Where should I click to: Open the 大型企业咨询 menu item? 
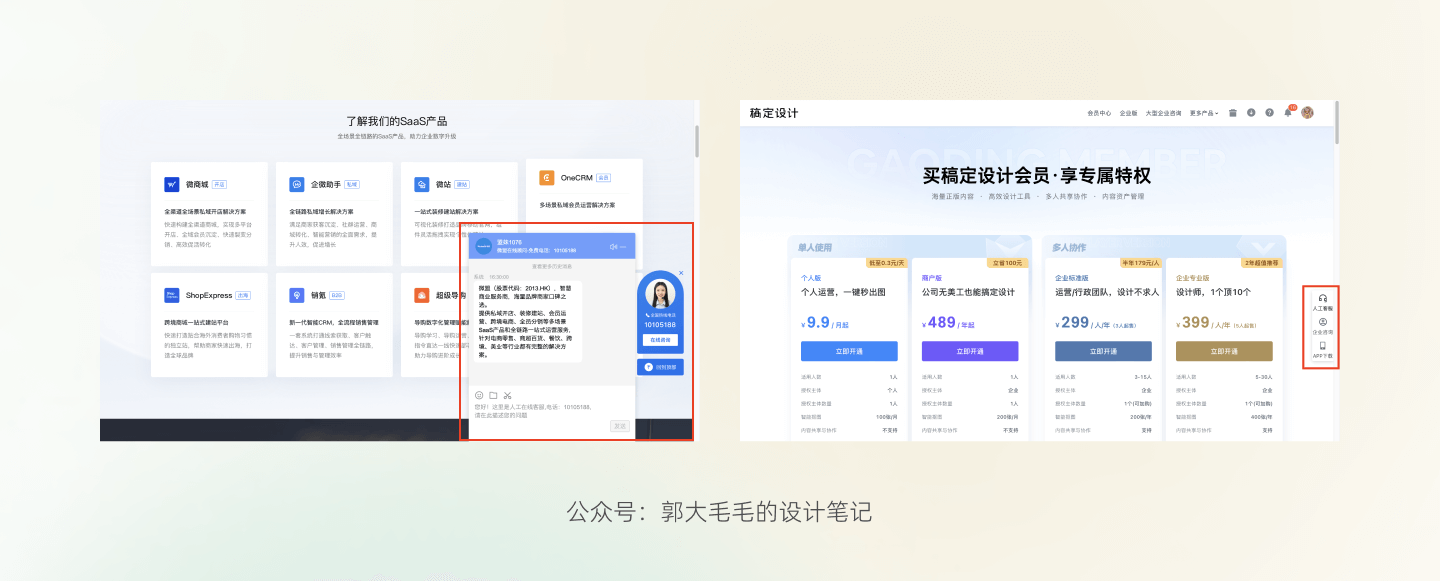(x=1163, y=113)
